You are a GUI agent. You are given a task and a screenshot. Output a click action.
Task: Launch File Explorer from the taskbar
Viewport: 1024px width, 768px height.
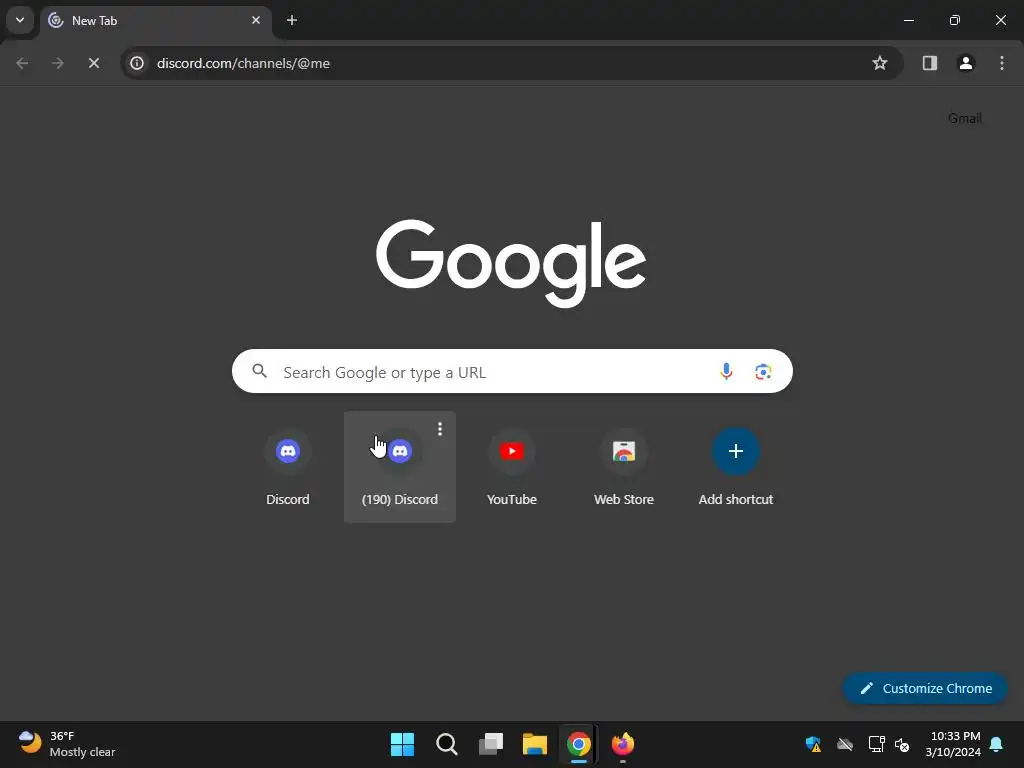[x=535, y=744]
